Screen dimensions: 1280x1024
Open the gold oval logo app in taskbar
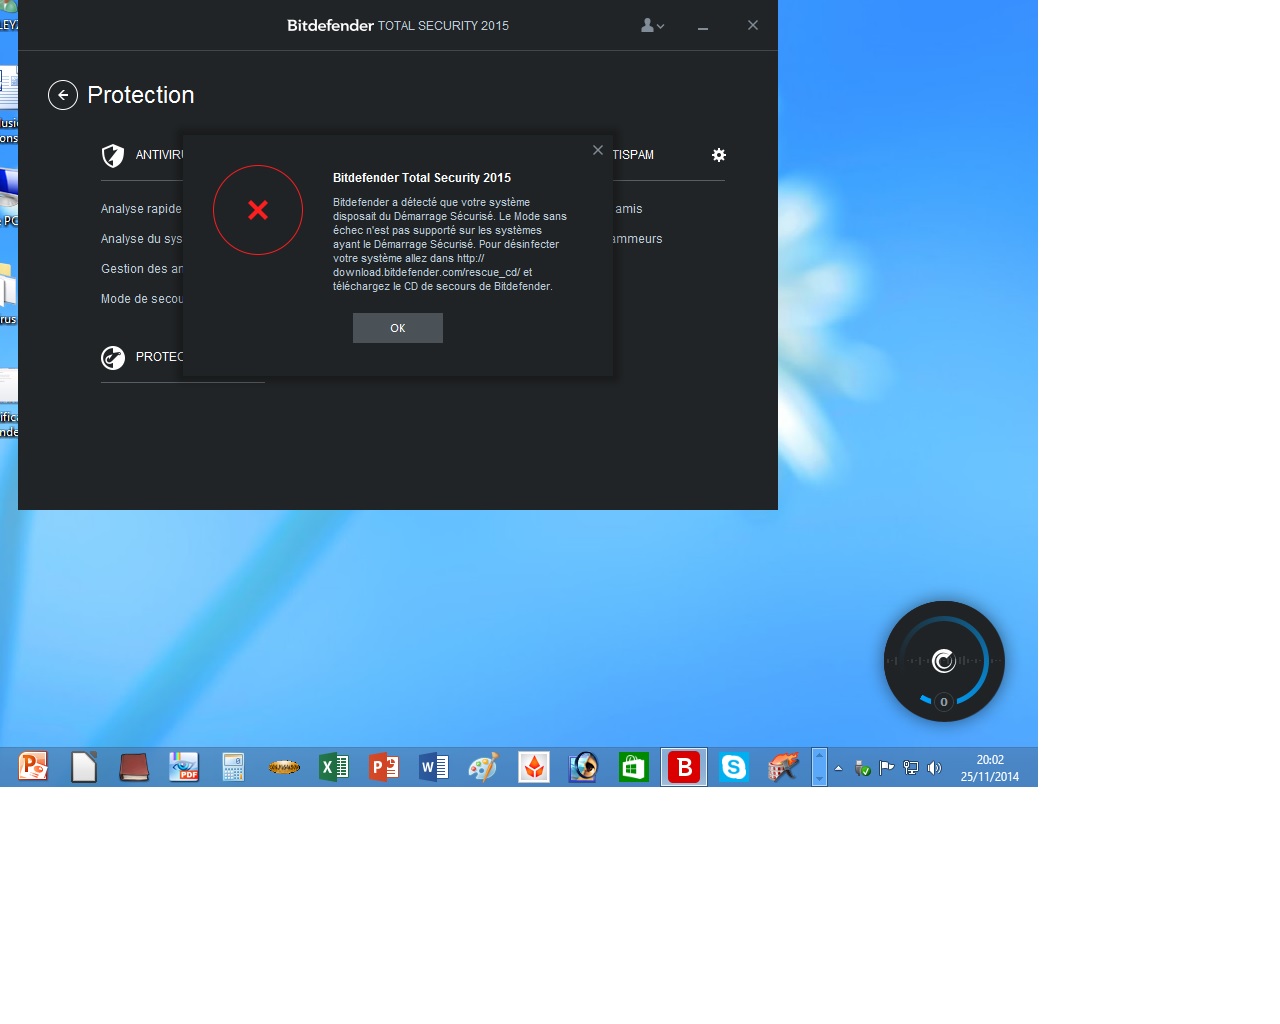[284, 767]
